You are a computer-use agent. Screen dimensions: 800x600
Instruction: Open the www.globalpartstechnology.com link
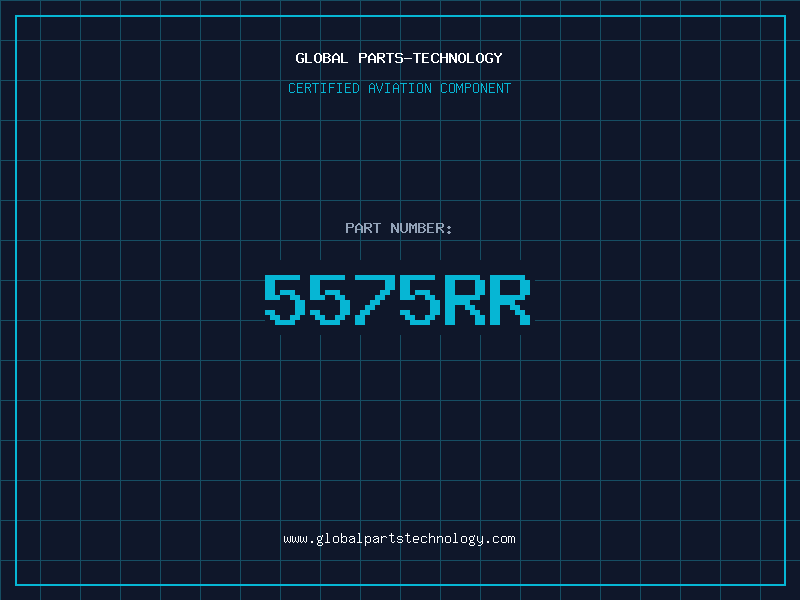399,539
